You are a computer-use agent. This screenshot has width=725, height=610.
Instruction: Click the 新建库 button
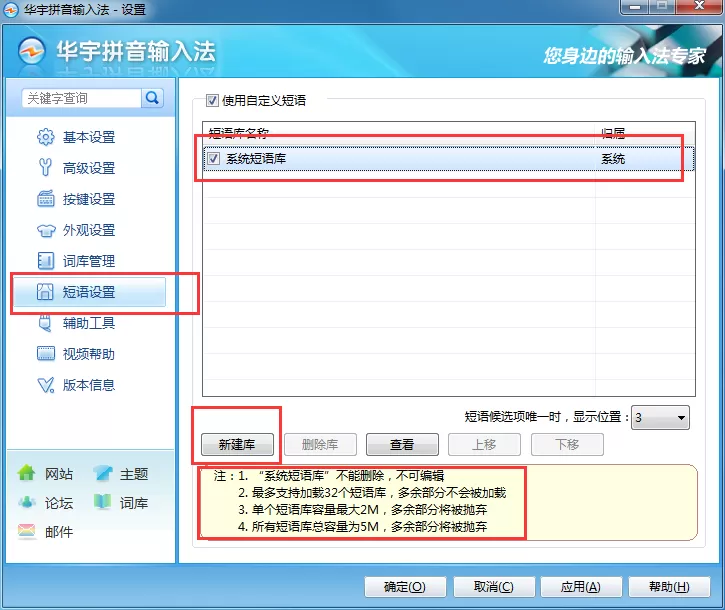pos(237,444)
